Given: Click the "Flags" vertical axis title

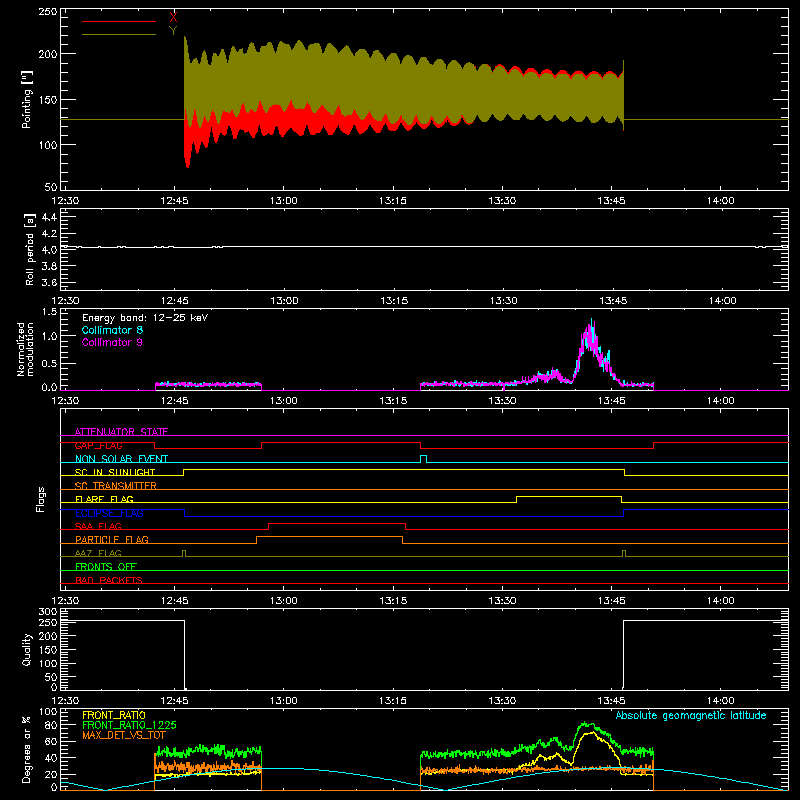Looking at the screenshot, I should pyautogui.click(x=41, y=499).
